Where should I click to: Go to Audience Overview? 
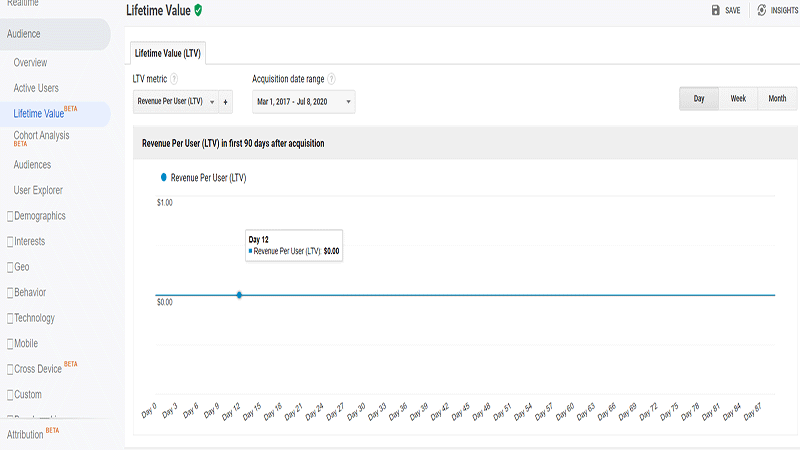[x=31, y=63]
